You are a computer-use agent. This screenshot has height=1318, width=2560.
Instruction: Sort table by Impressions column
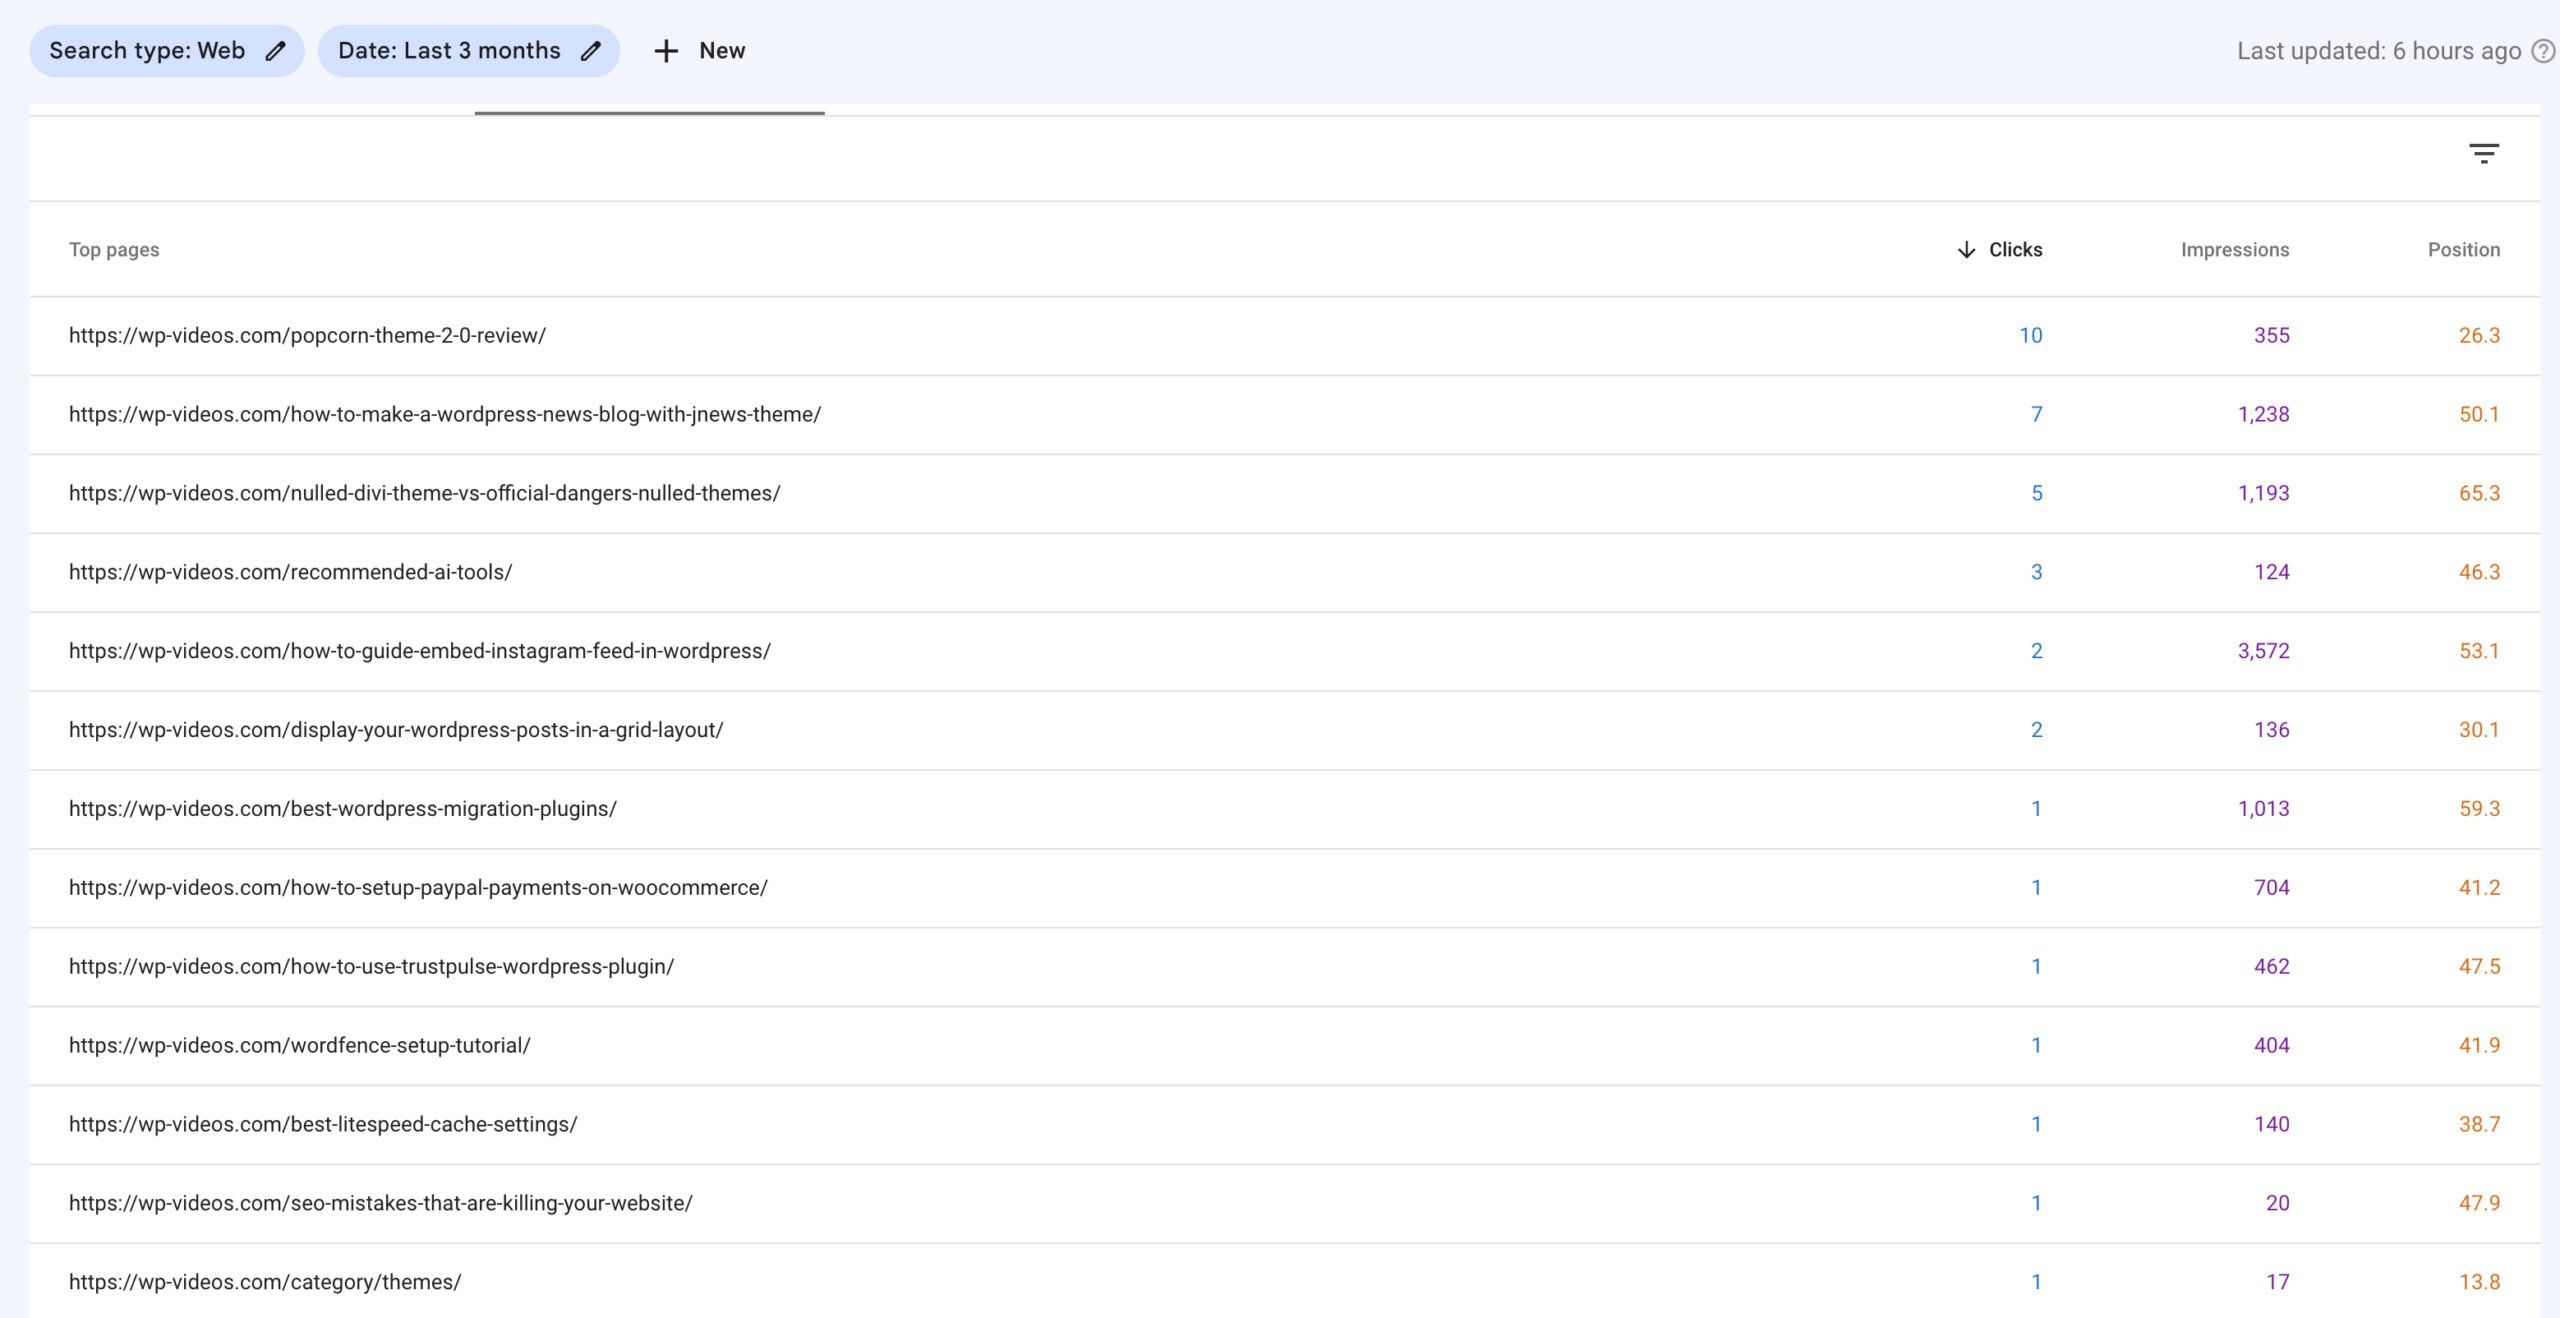tap(2234, 250)
